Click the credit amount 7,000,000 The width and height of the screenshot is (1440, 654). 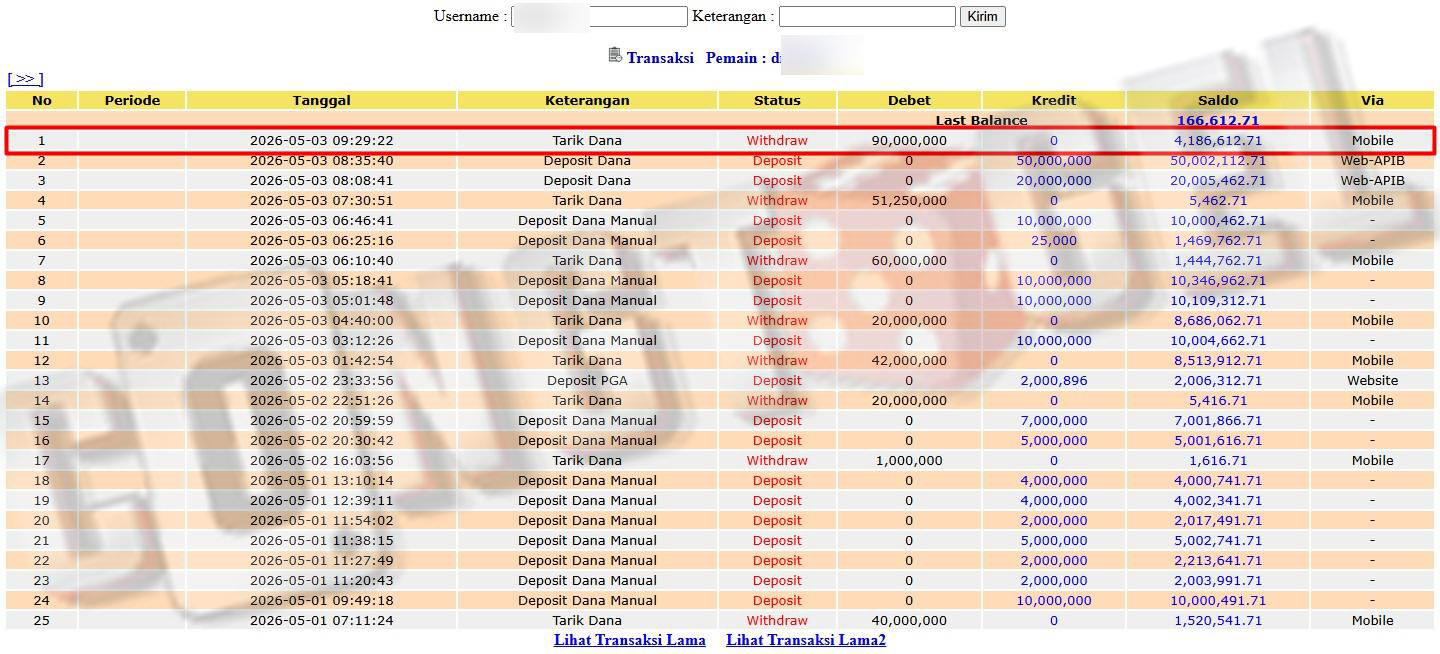click(x=1054, y=420)
